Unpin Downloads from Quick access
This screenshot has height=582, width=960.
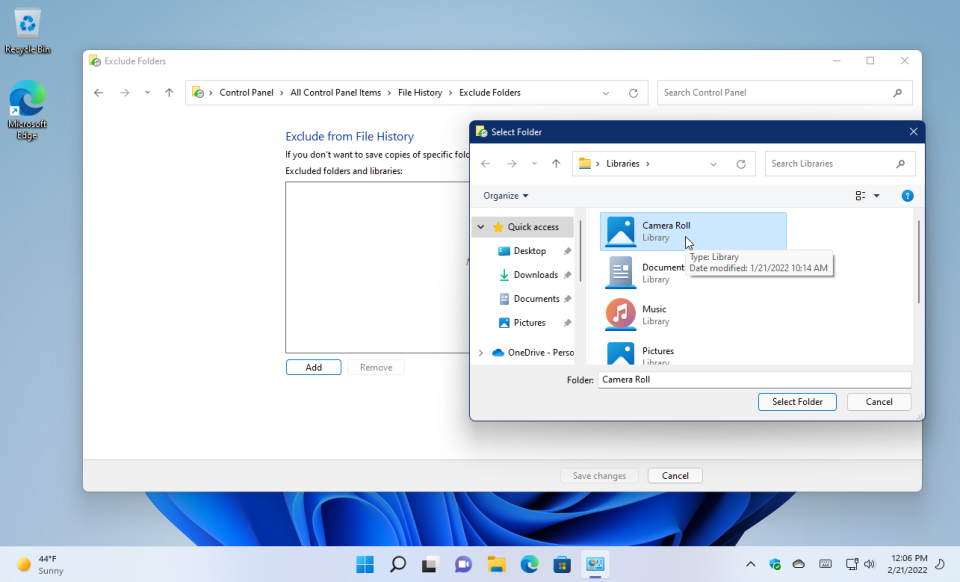(567, 274)
